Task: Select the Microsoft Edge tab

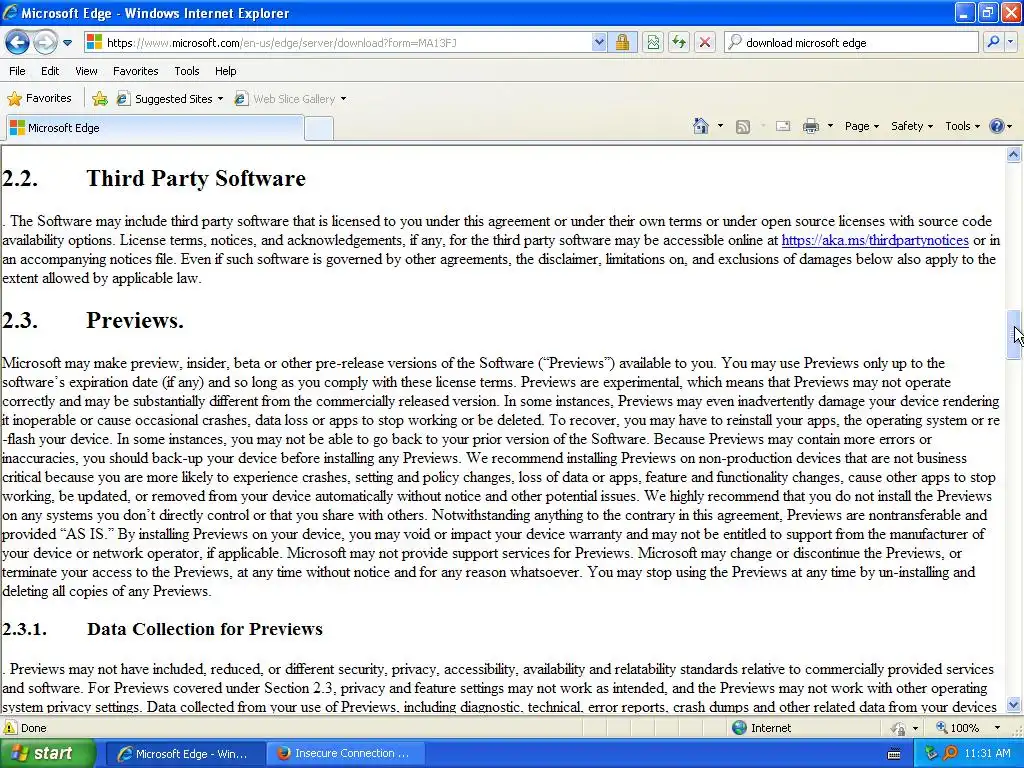Action: click(x=155, y=128)
